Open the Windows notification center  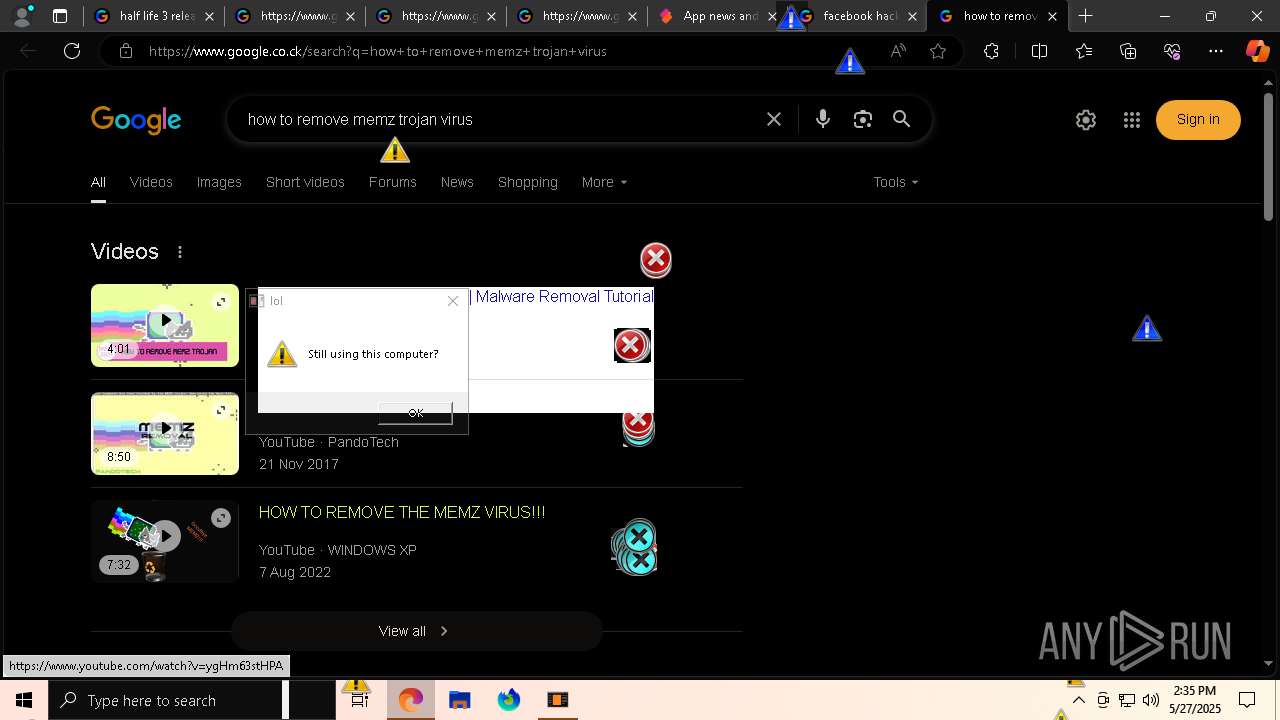tap(1247, 700)
